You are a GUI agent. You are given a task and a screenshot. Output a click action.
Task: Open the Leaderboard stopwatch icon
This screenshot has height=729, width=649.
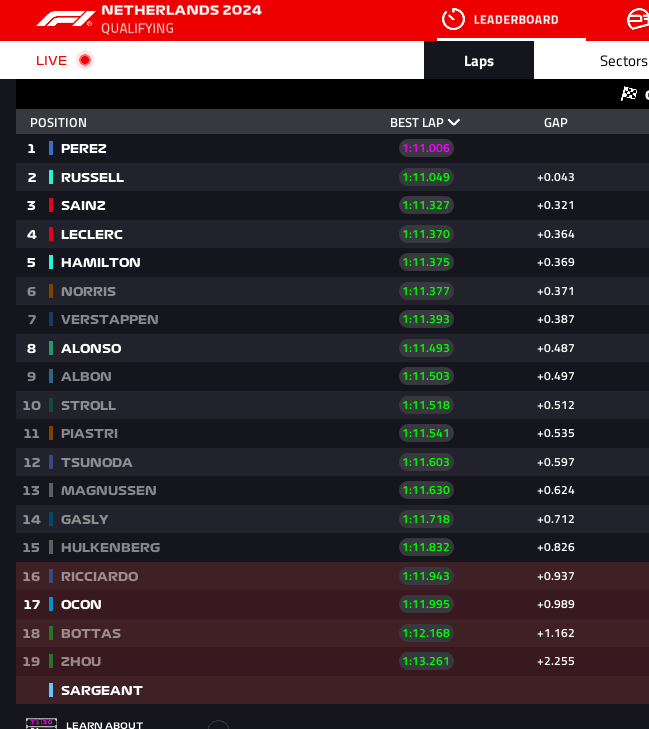click(x=453, y=20)
